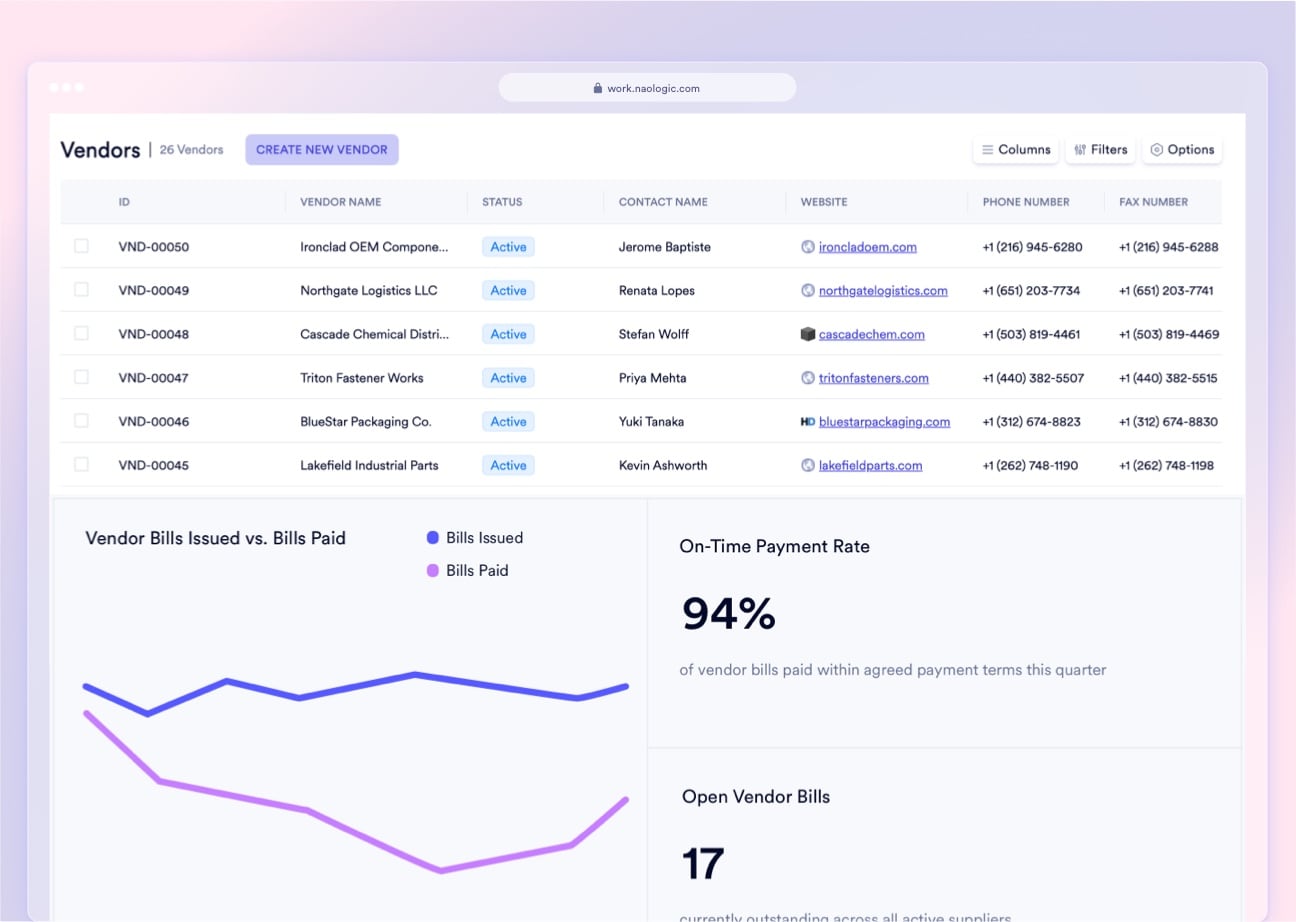Image resolution: width=1296 pixels, height=922 pixels.
Task: Tick the checkbox for BlueStar Packaging Co.
Action: pyautogui.click(x=81, y=421)
